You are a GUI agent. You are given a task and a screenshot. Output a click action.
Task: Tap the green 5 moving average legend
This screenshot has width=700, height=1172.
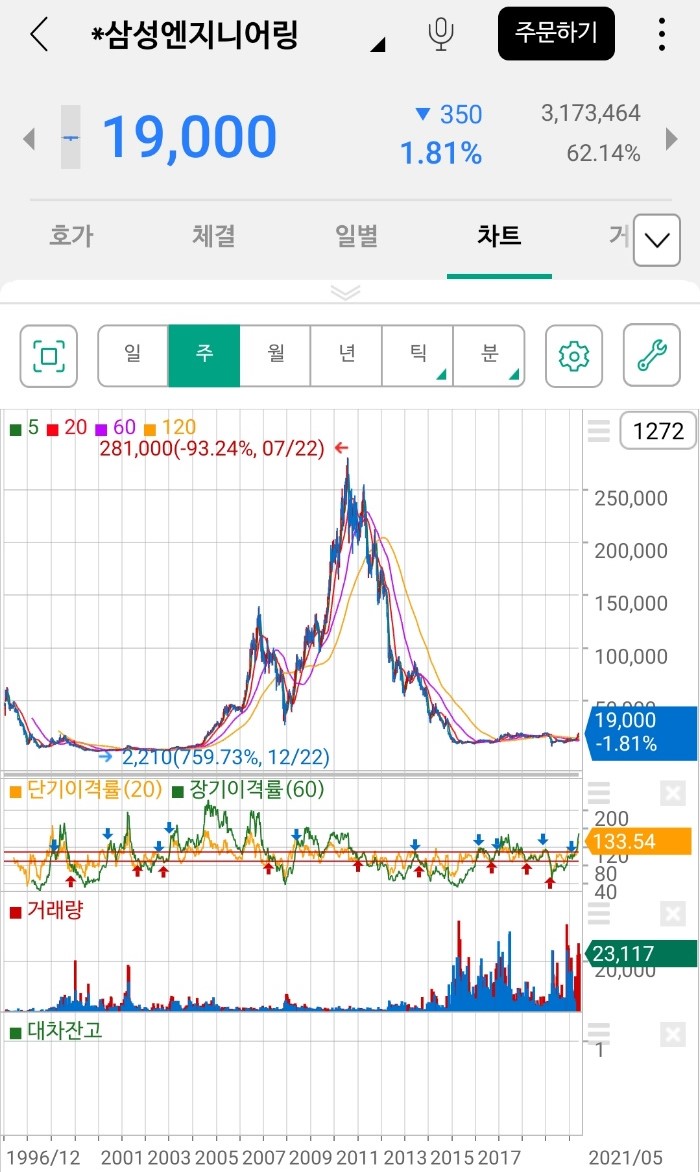(25, 428)
